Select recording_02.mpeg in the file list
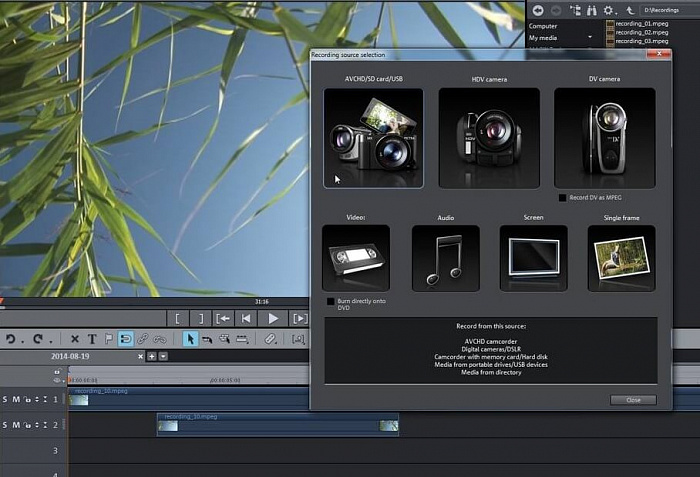The height and width of the screenshot is (477, 700). pos(641,32)
